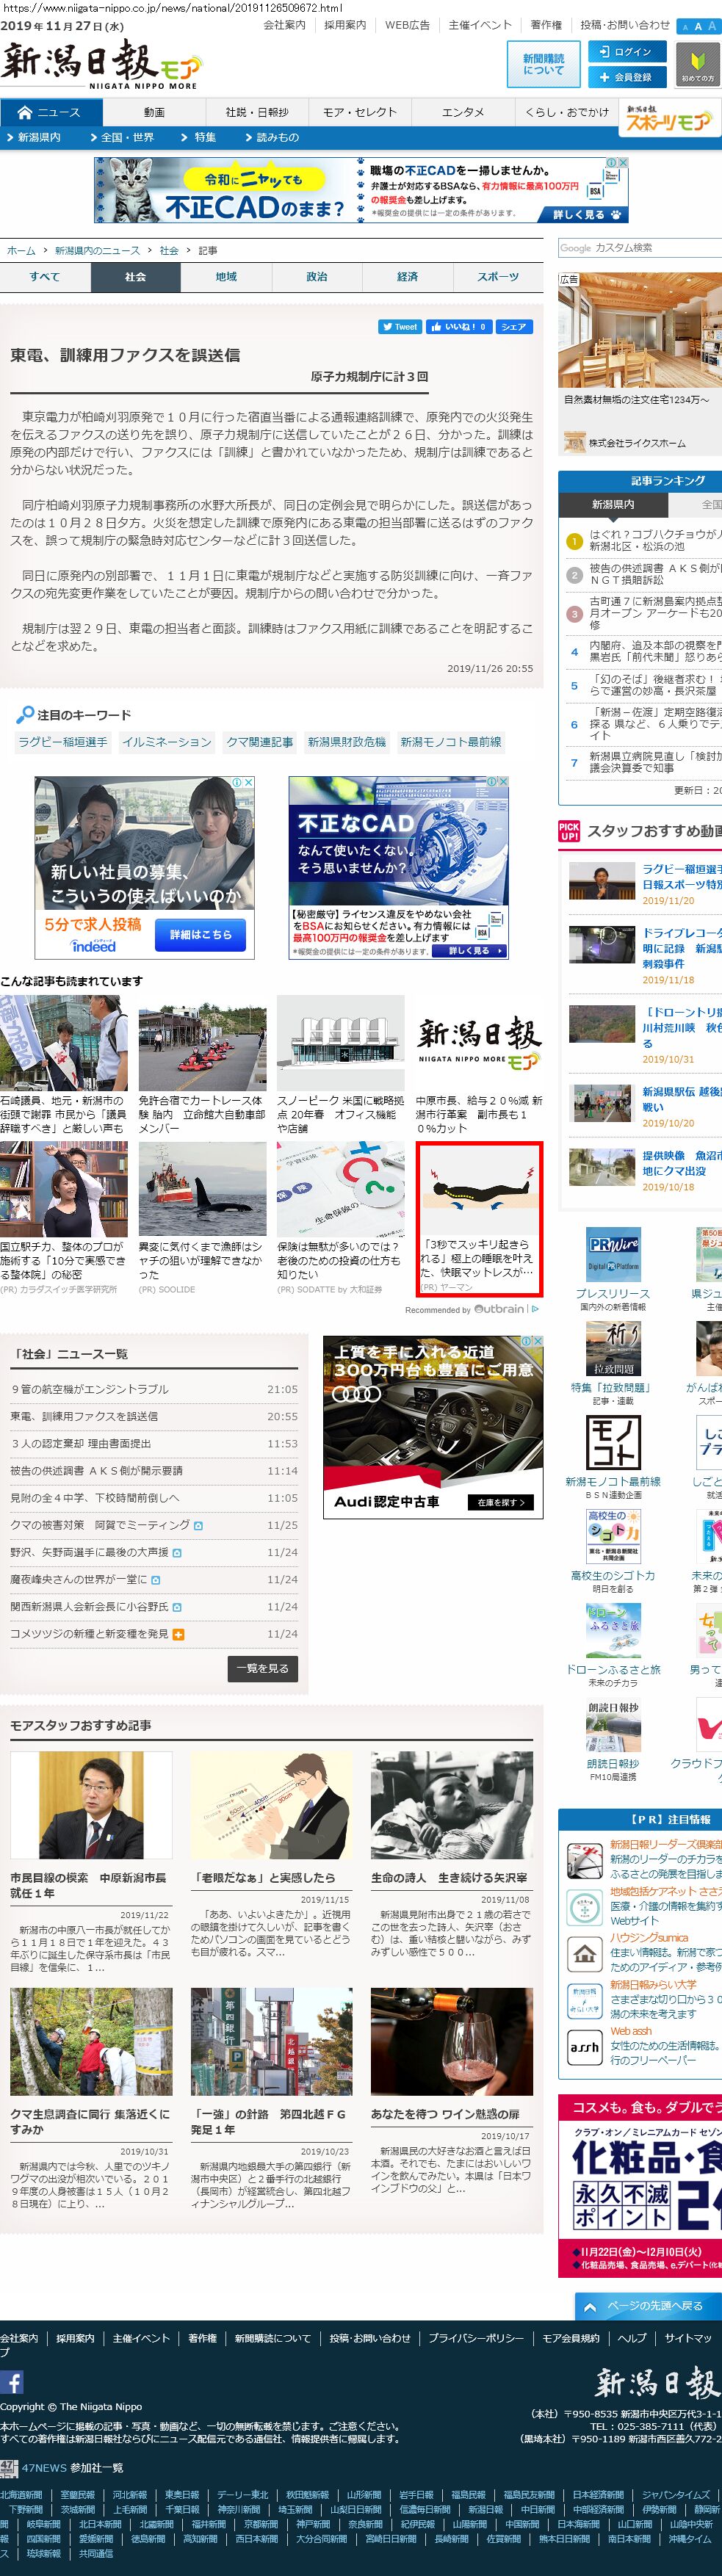This screenshot has width=722, height=2576.
Task: Select the largest font size A
Action: (x=712, y=27)
